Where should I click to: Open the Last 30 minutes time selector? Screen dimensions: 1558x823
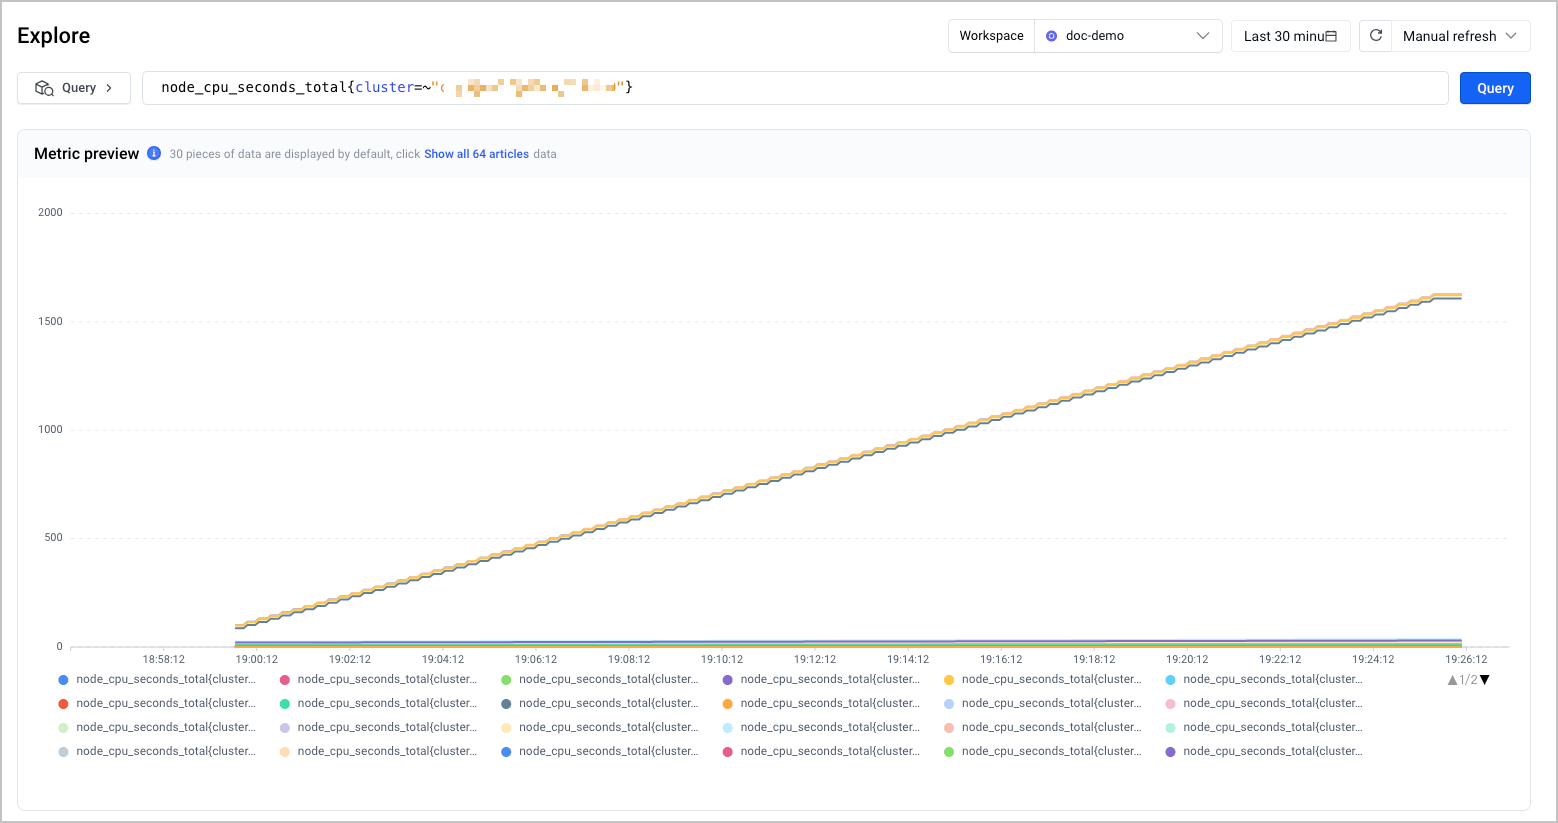coord(1290,36)
